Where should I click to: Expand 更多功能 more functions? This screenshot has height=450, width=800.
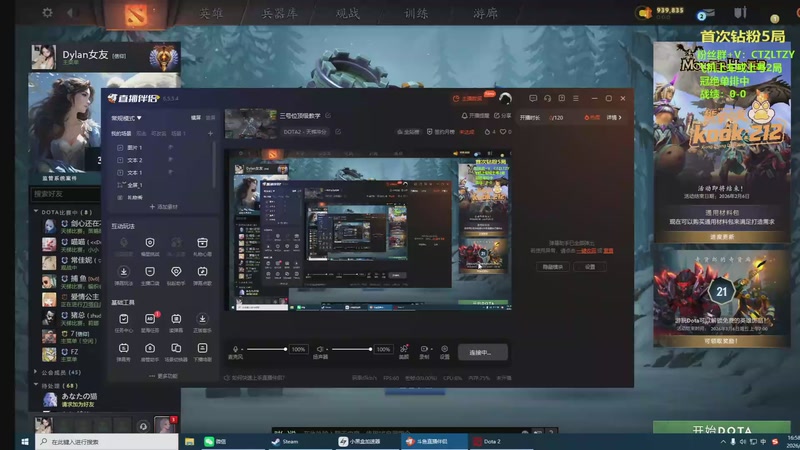click(x=164, y=376)
